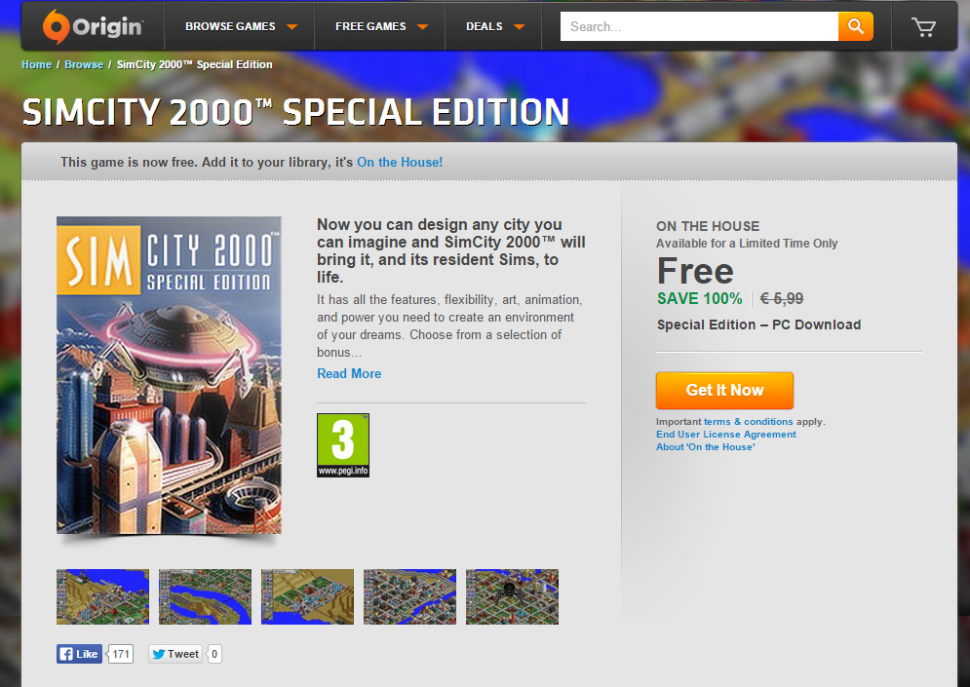Click the Twitter Tweet button
970x687 pixels.
(x=176, y=654)
